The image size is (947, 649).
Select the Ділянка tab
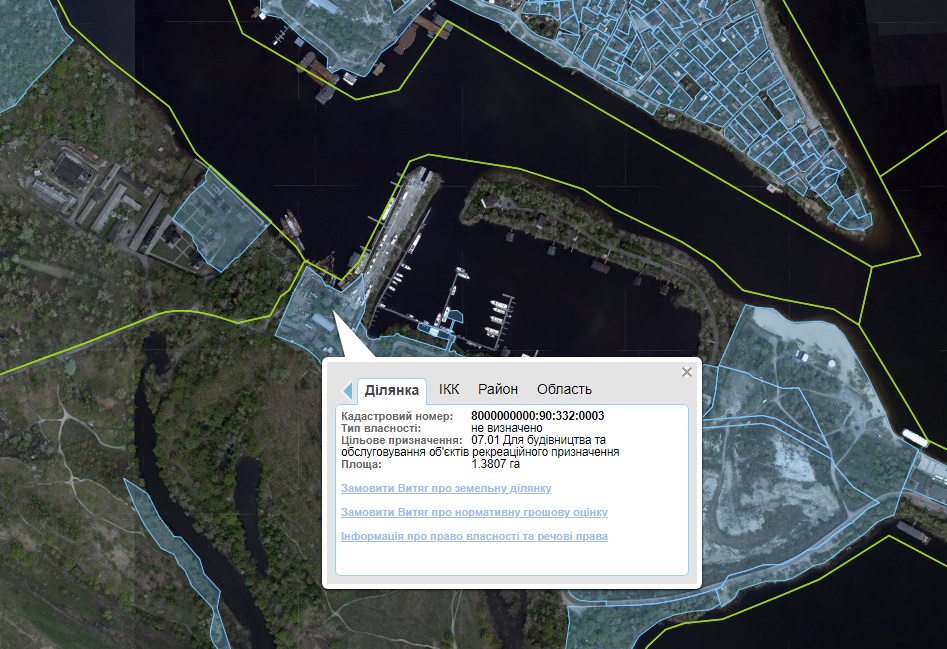point(391,390)
